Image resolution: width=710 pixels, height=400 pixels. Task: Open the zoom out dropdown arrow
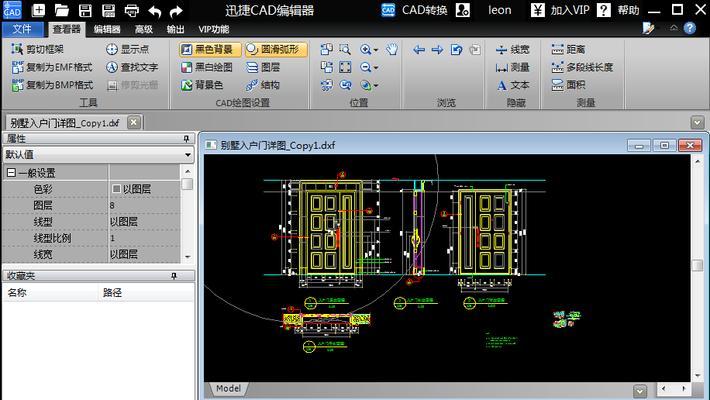tap(376, 68)
